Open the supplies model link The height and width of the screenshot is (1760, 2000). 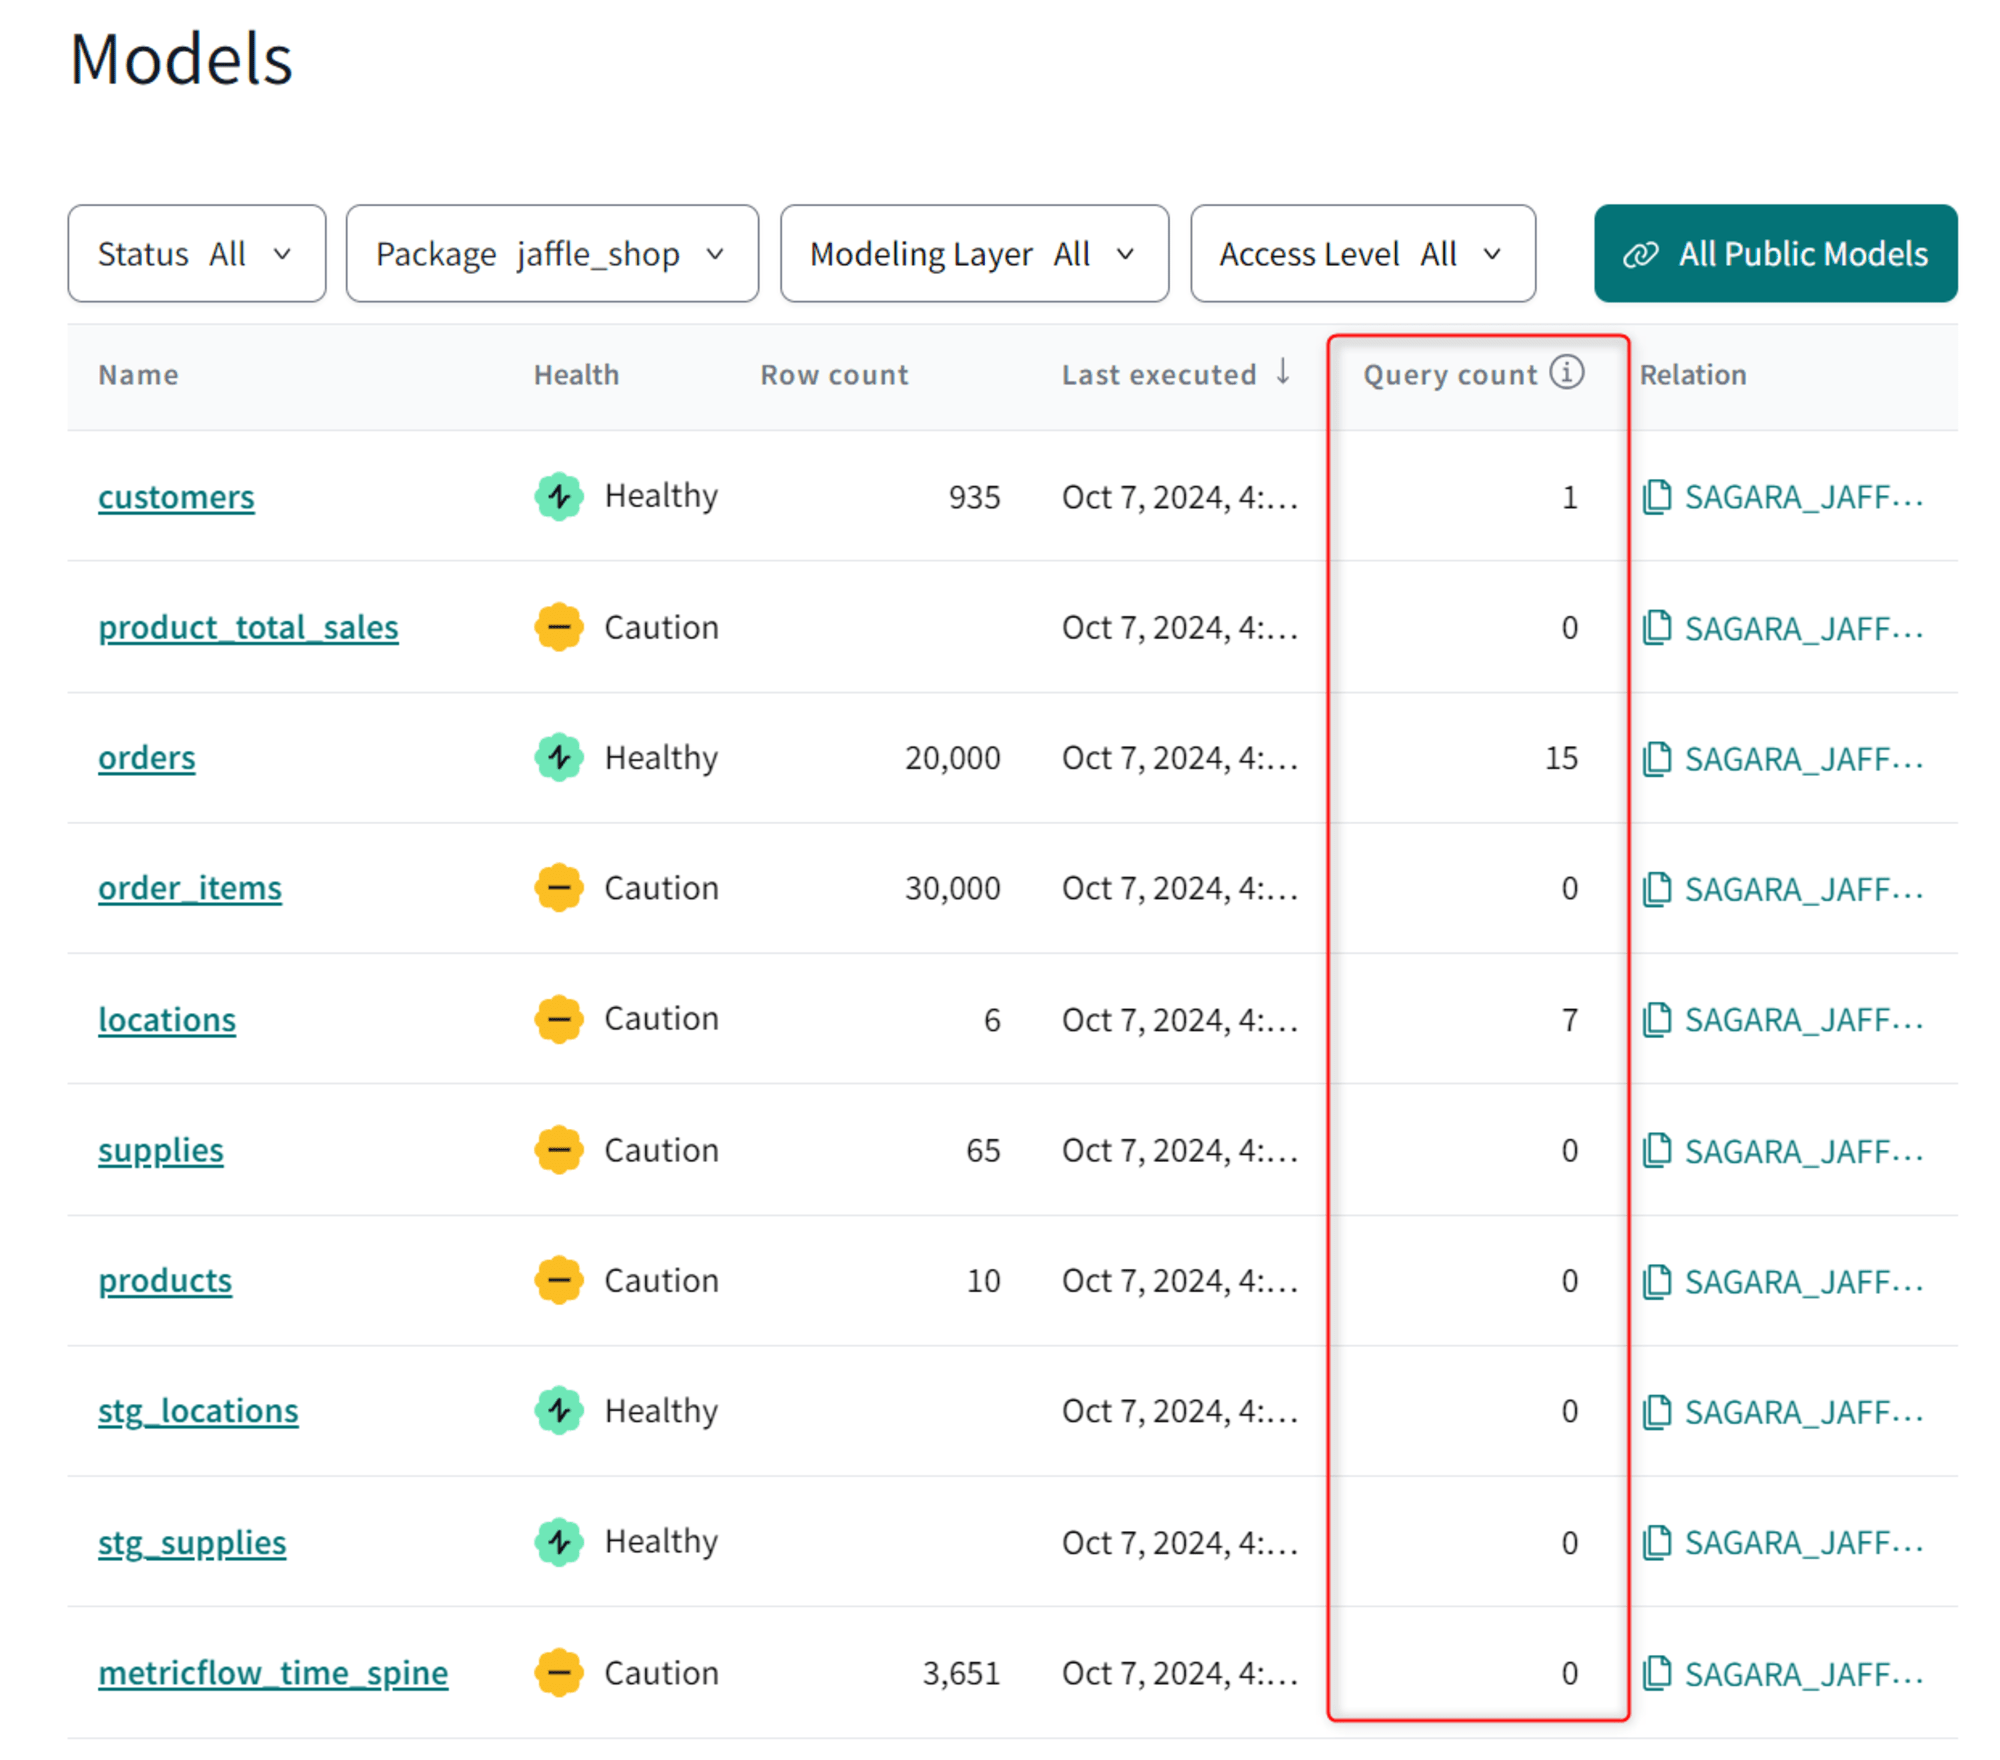(161, 1151)
